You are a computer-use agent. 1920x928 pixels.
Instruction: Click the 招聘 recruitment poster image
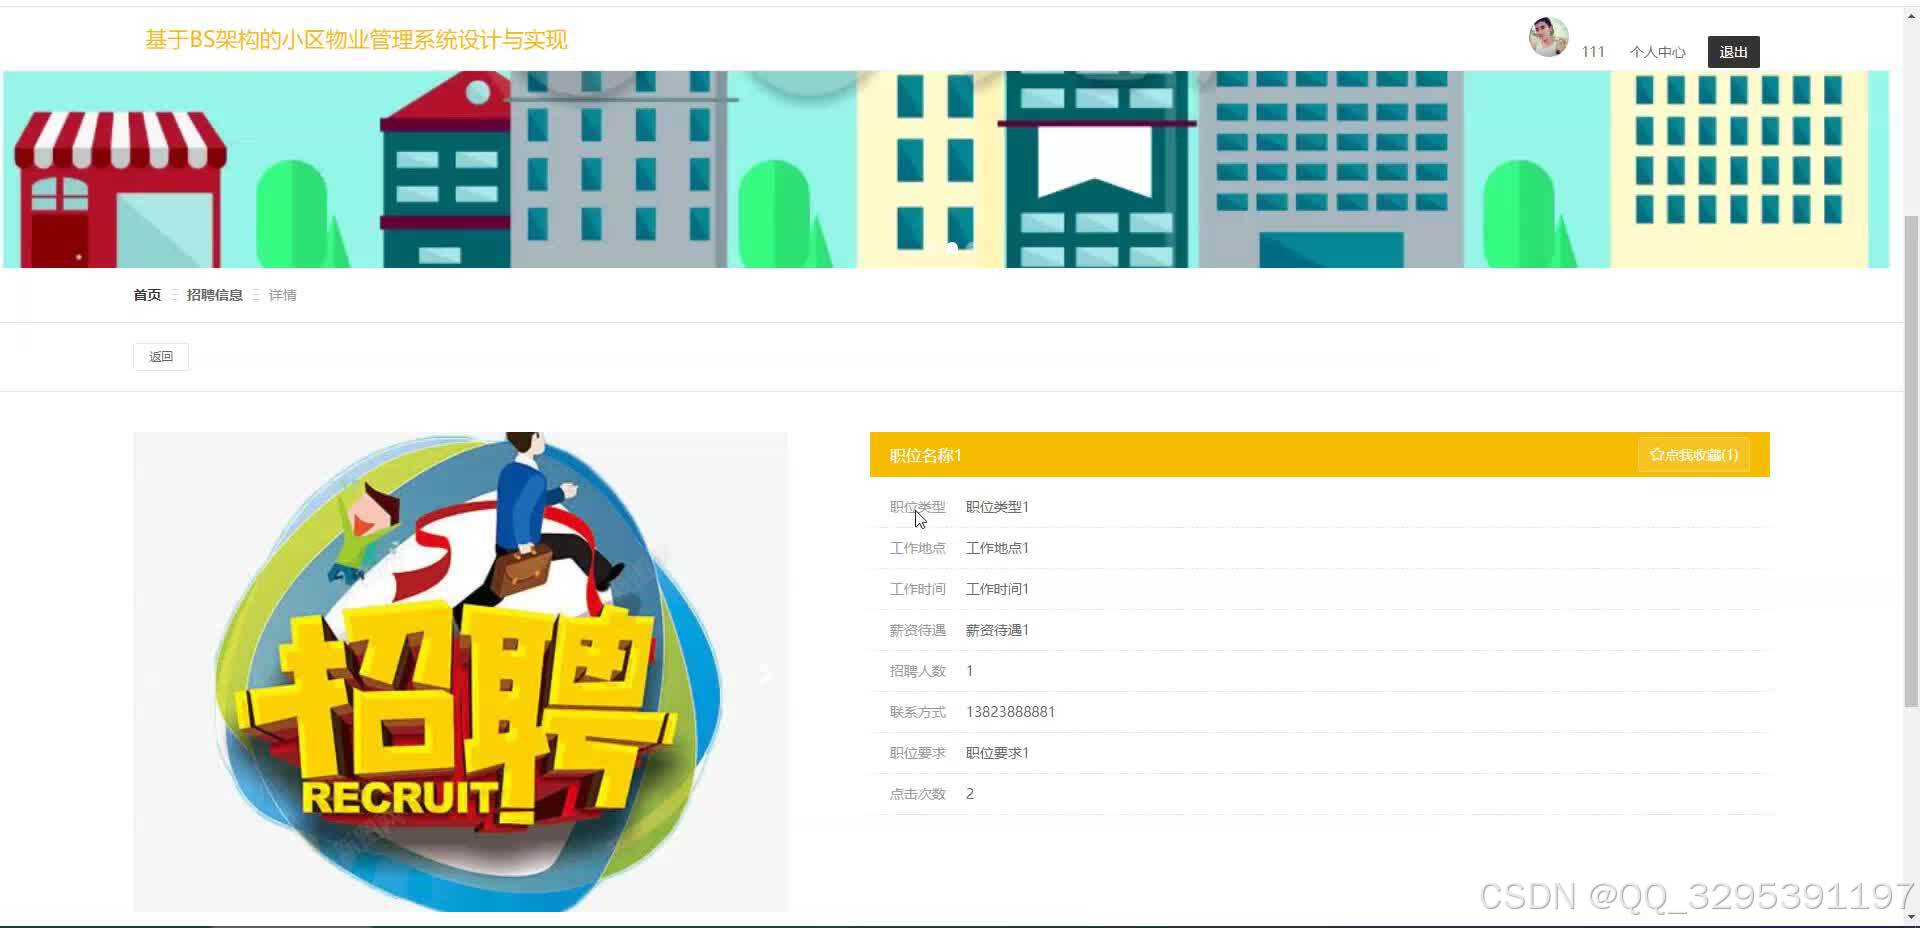tap(460, 671)
